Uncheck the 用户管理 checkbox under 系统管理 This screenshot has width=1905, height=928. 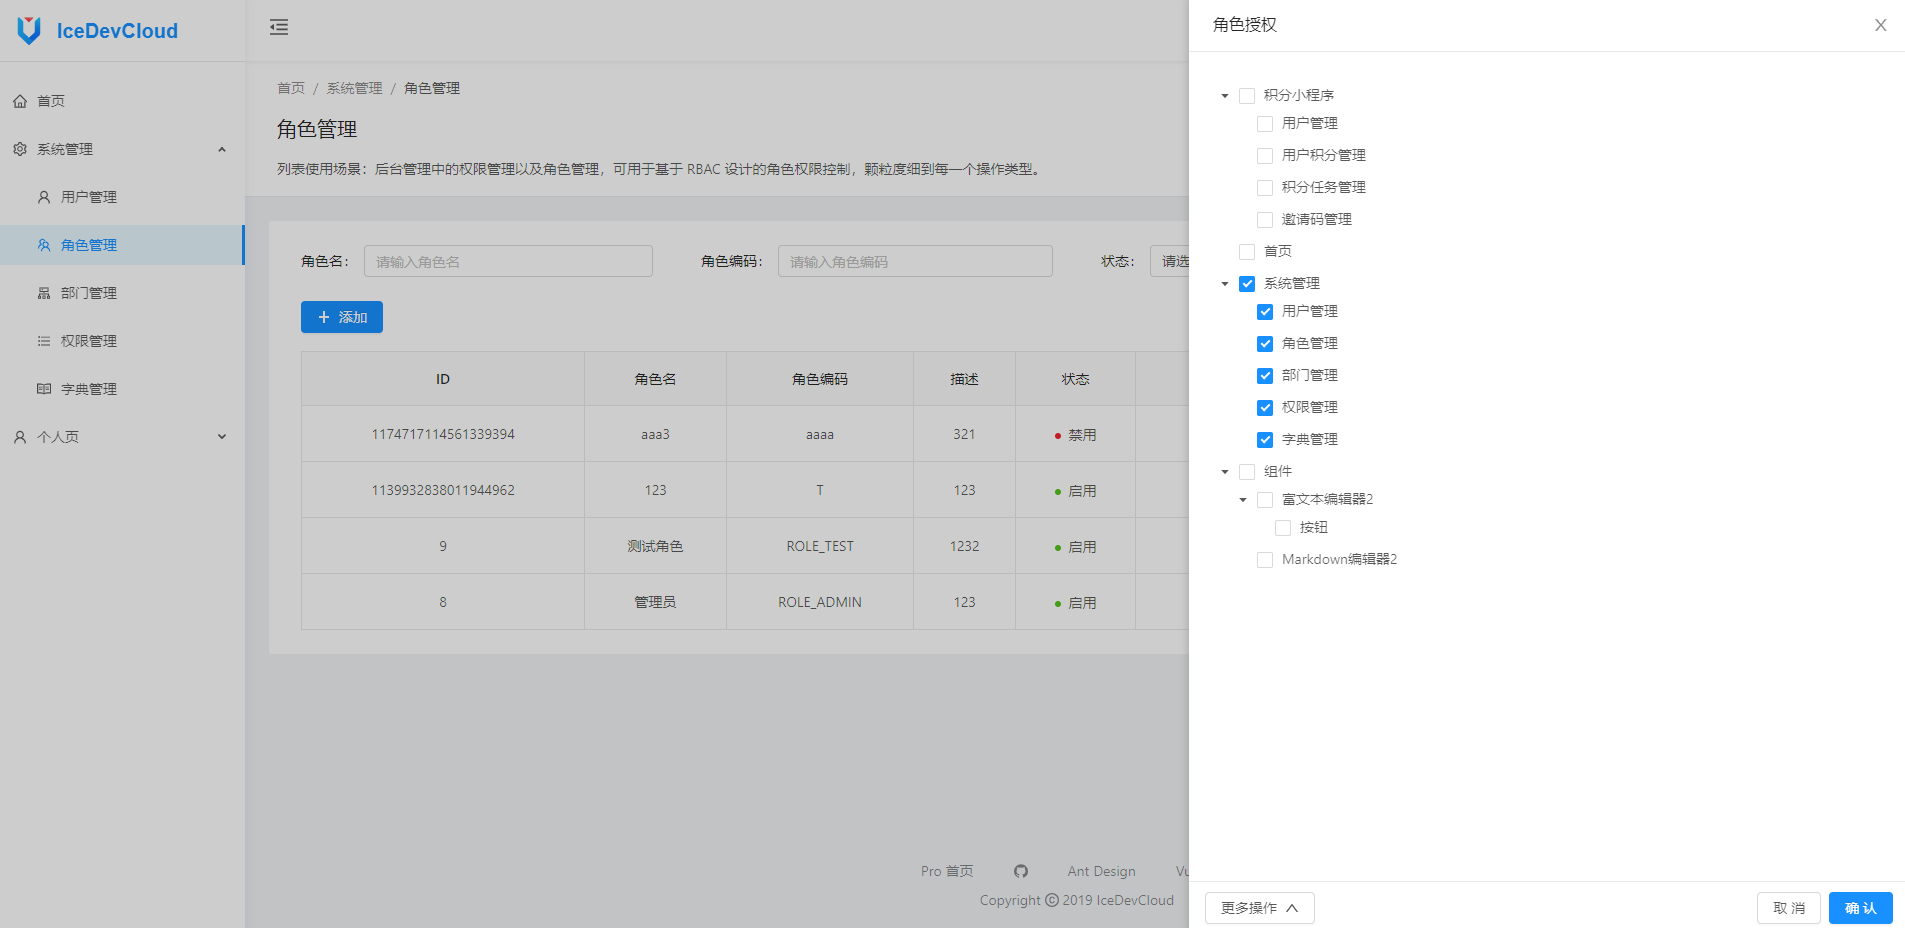(1265, 312)
